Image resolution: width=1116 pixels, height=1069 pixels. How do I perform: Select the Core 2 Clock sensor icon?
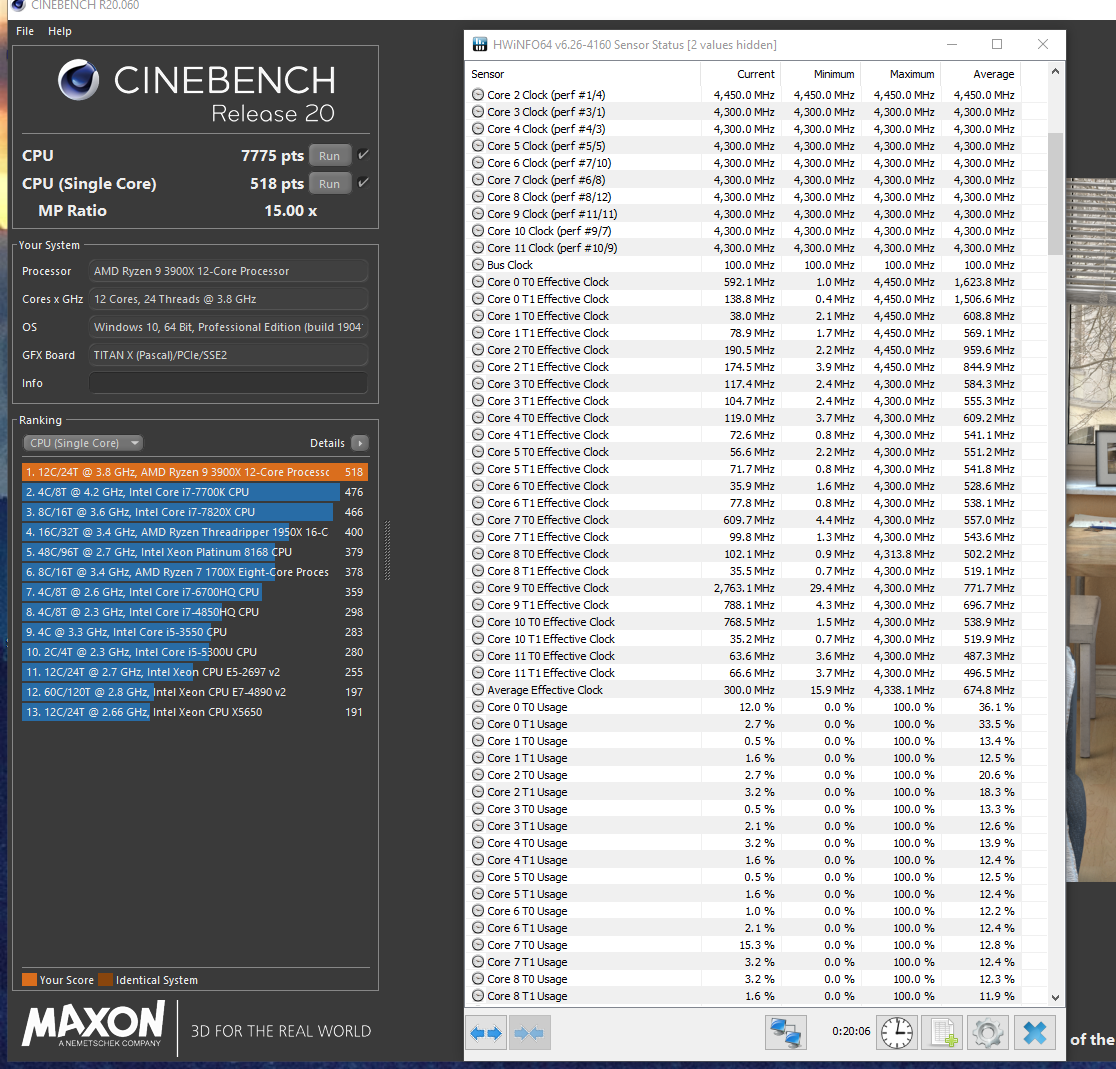pos(478,95)
